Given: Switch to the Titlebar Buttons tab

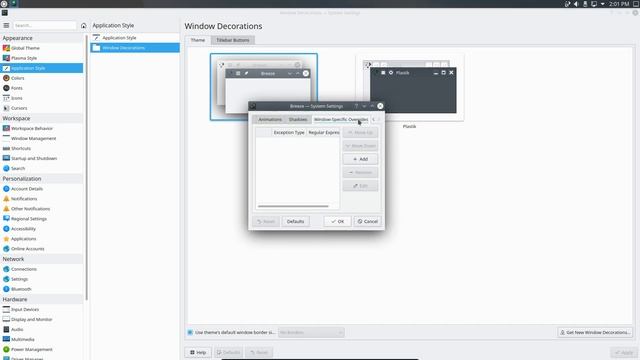Looking at the screenshot, I should coord(233,40).
